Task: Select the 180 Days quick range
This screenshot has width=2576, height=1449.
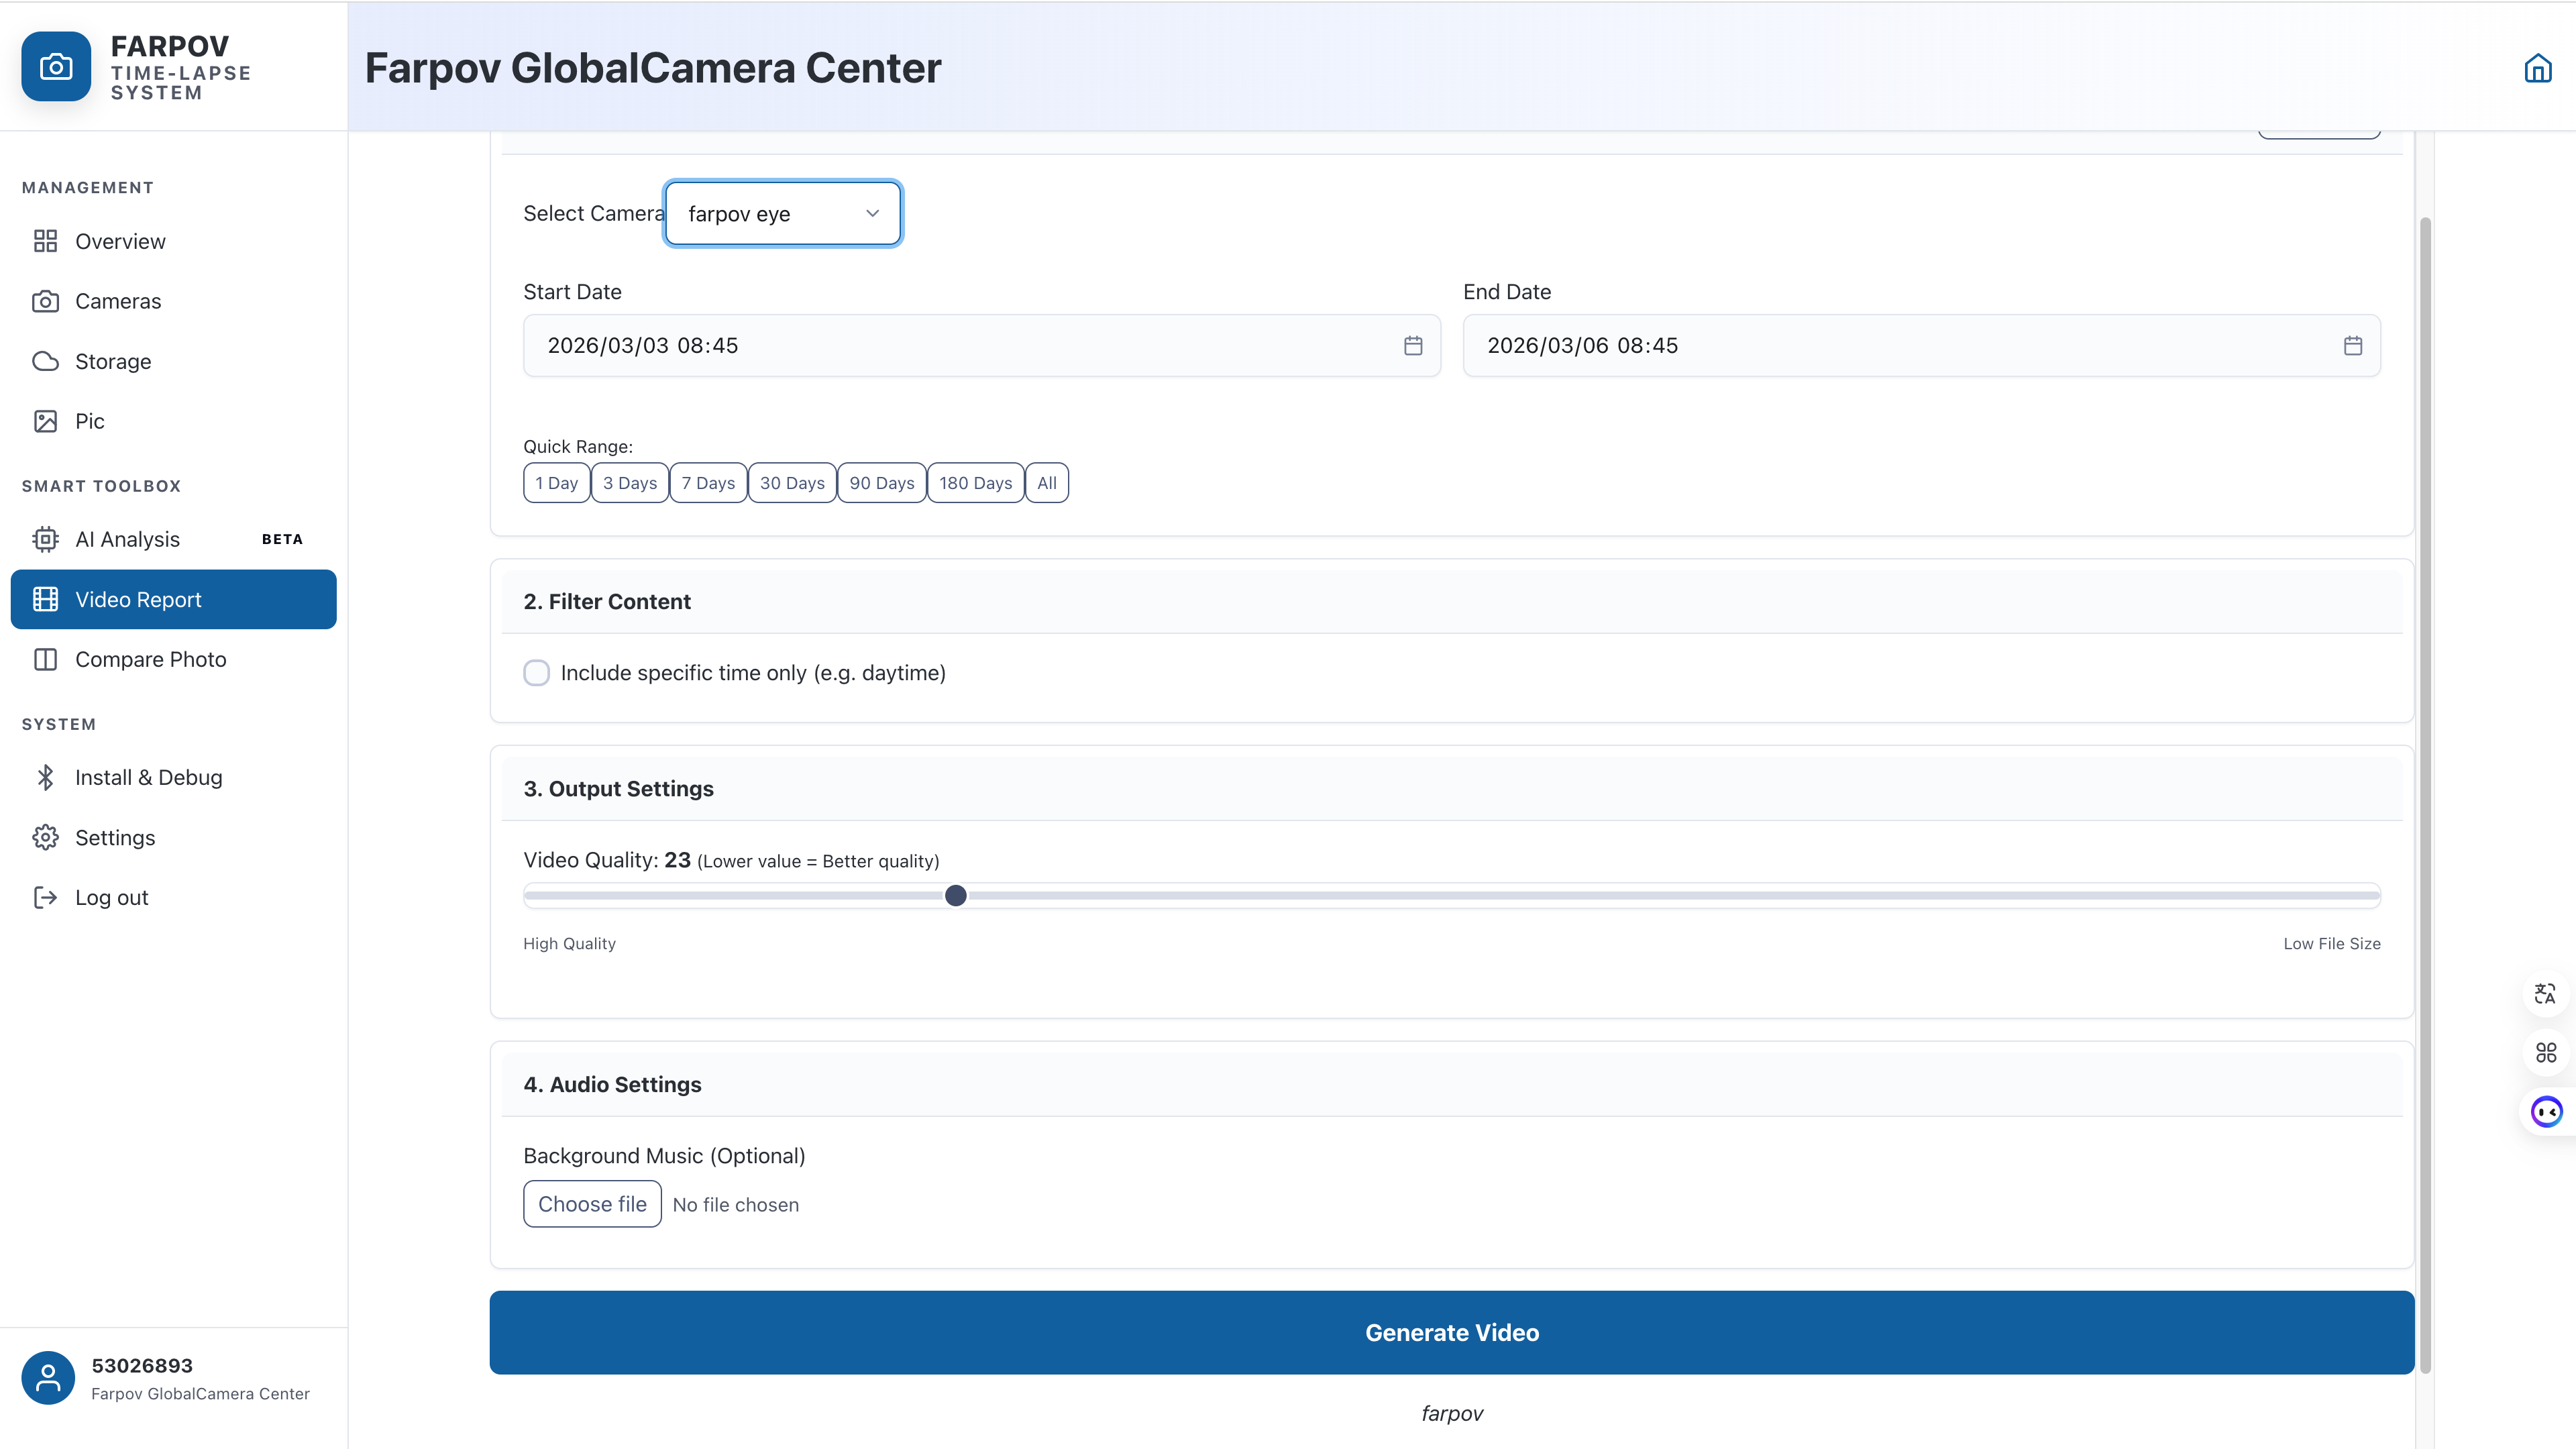Action: [975, 483]
